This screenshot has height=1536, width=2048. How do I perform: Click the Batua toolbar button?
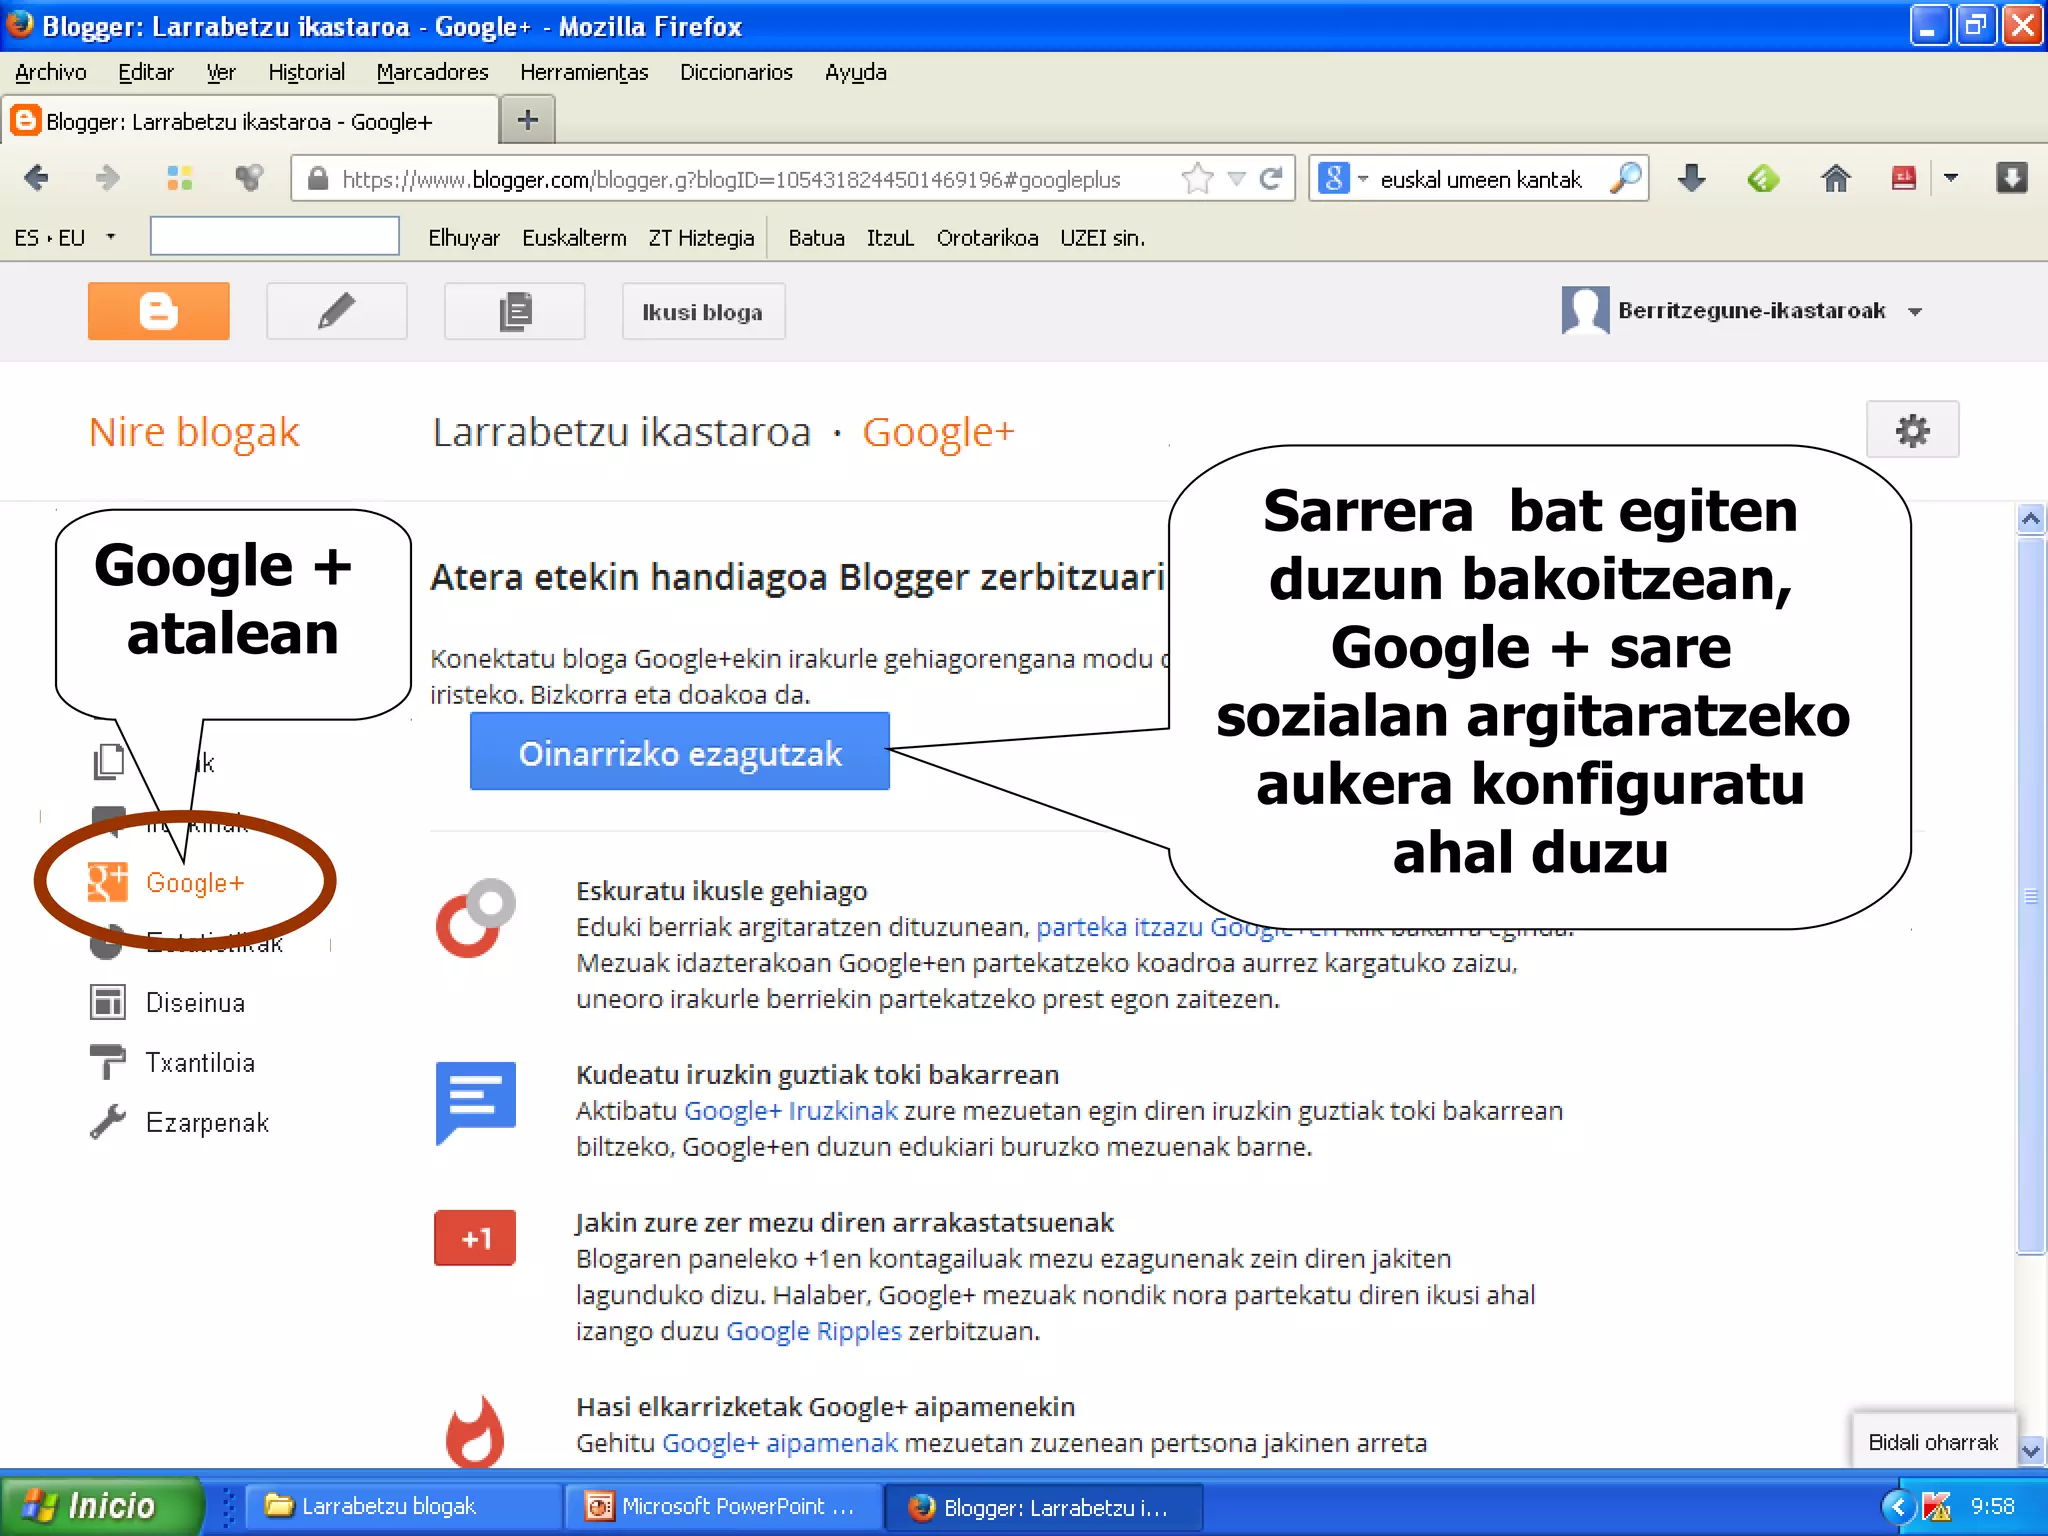[x=816, y=237]
